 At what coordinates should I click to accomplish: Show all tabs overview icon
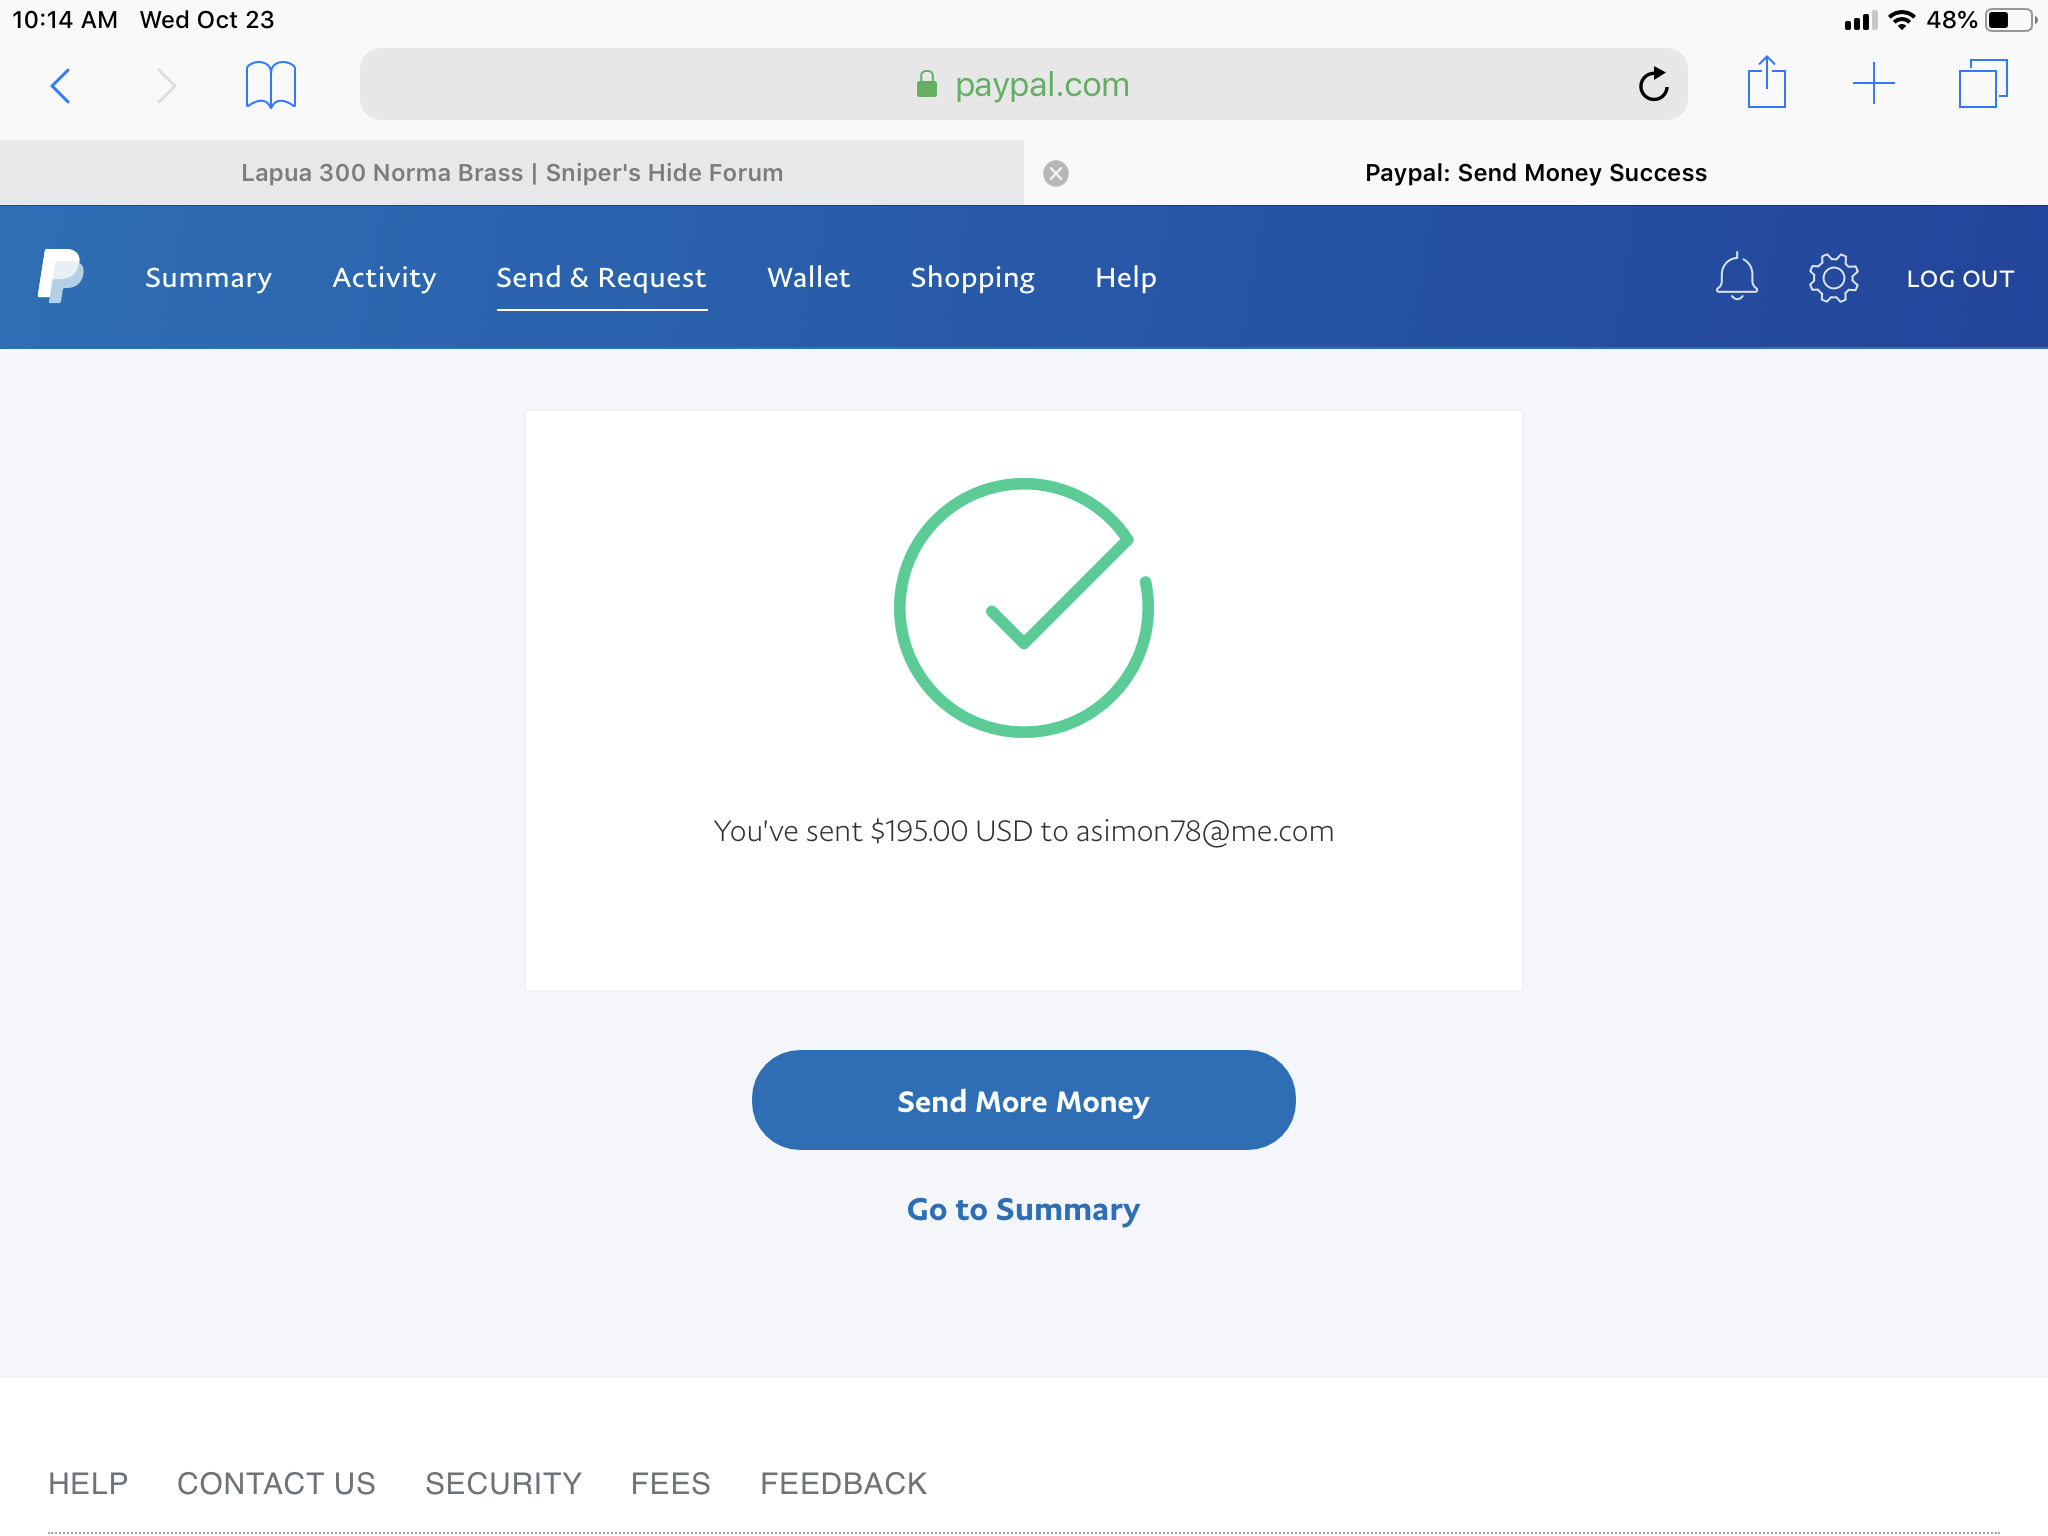click(x=1983, y=83)
